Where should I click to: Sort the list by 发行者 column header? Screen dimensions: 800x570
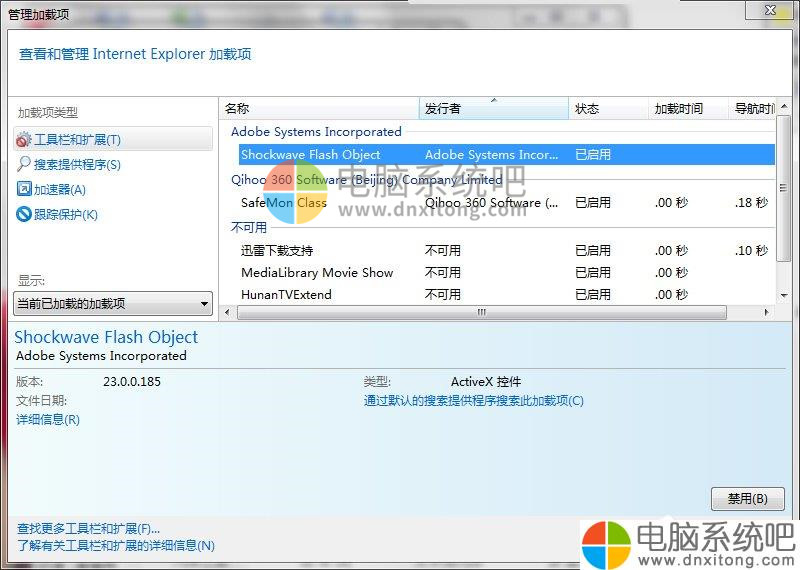493,108
